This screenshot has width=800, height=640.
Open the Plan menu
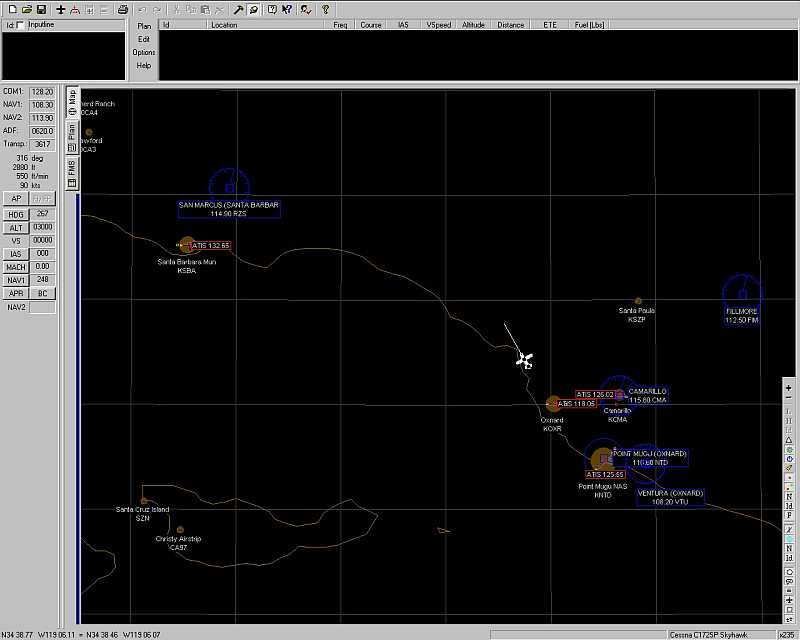tap(144, 25)
